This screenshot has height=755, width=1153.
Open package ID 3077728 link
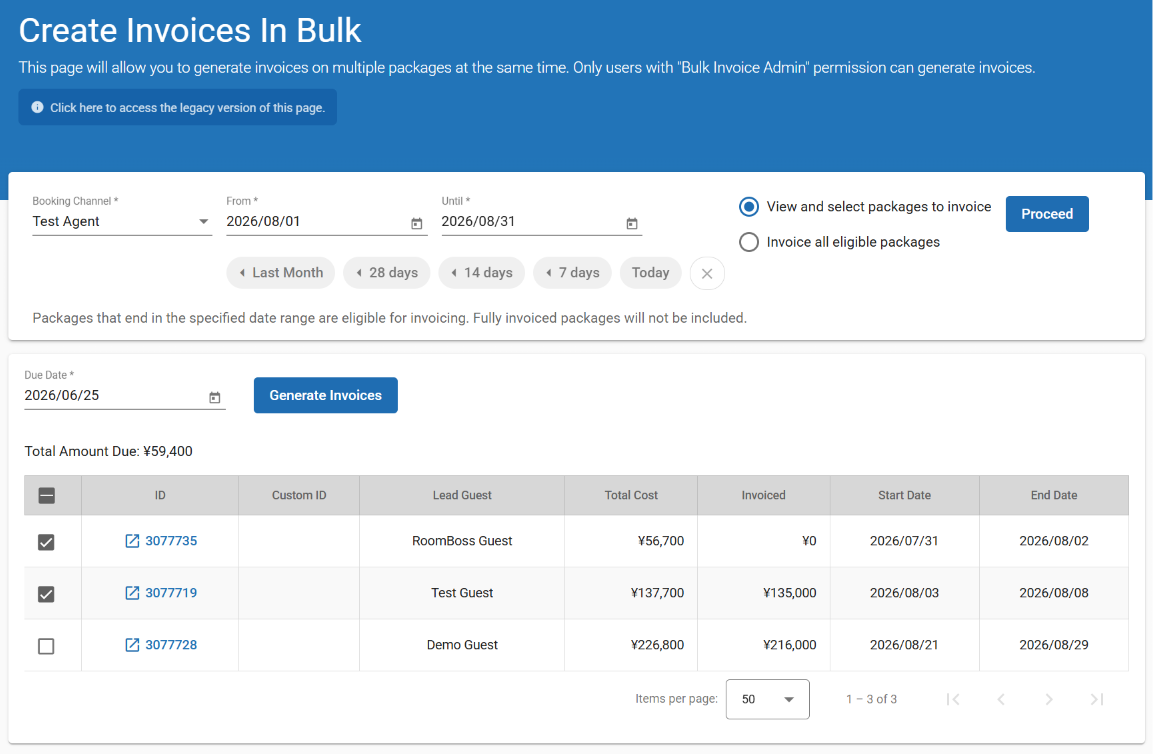click(171, 645)
